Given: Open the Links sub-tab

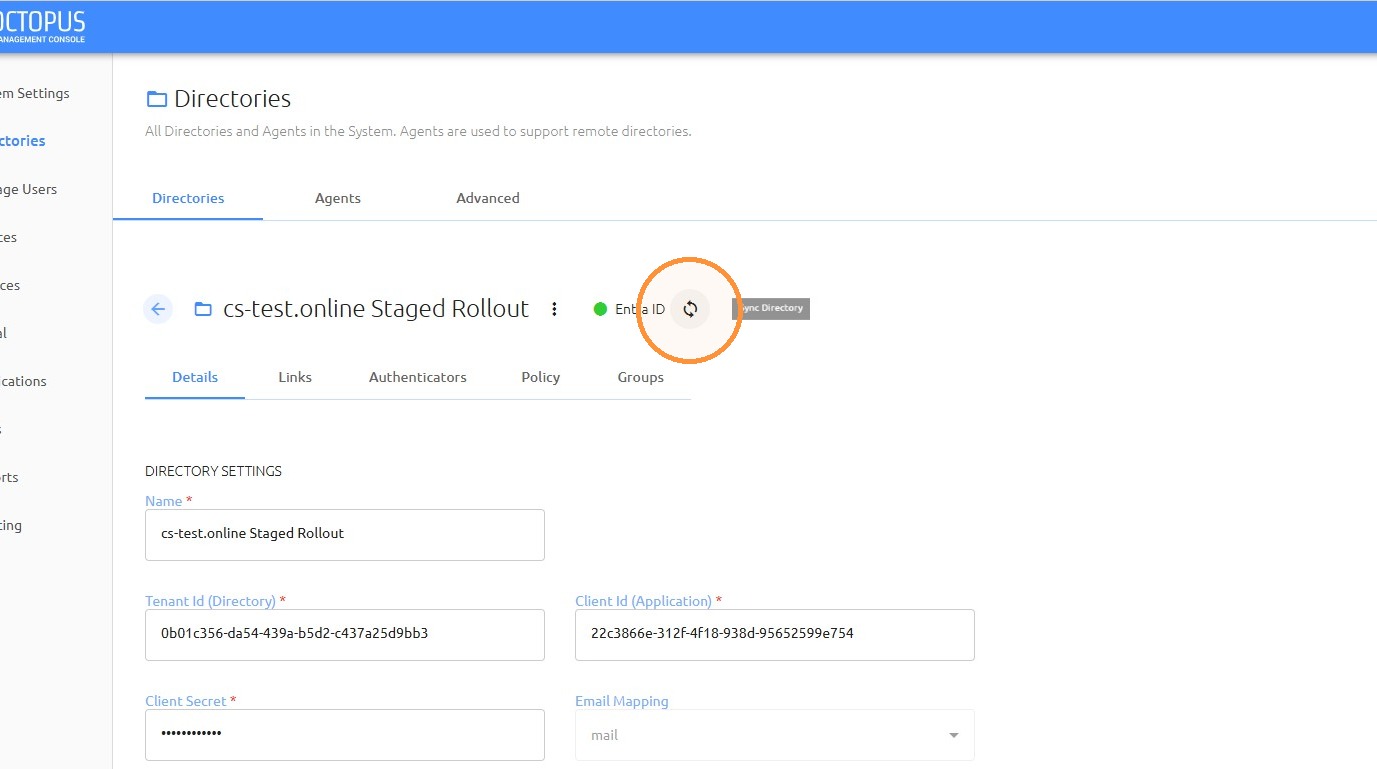Looking at the screenshot, I should (x=295, y=377).
